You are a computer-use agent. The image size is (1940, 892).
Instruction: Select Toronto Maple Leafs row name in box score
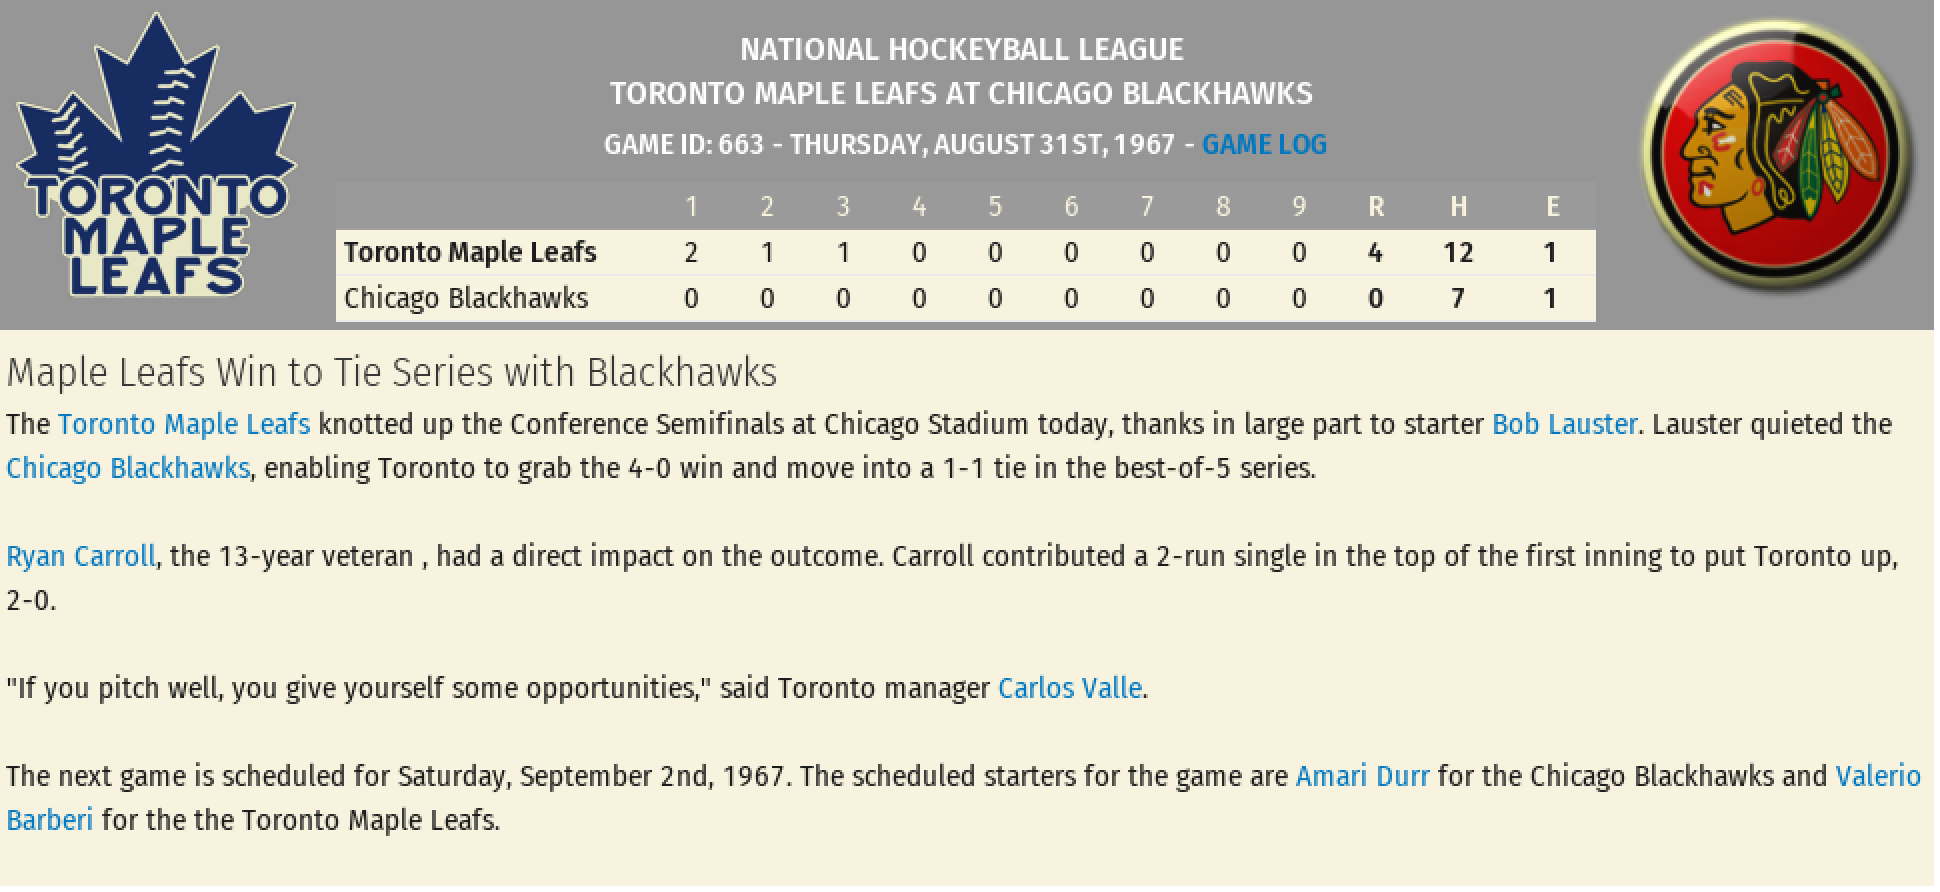470,253
